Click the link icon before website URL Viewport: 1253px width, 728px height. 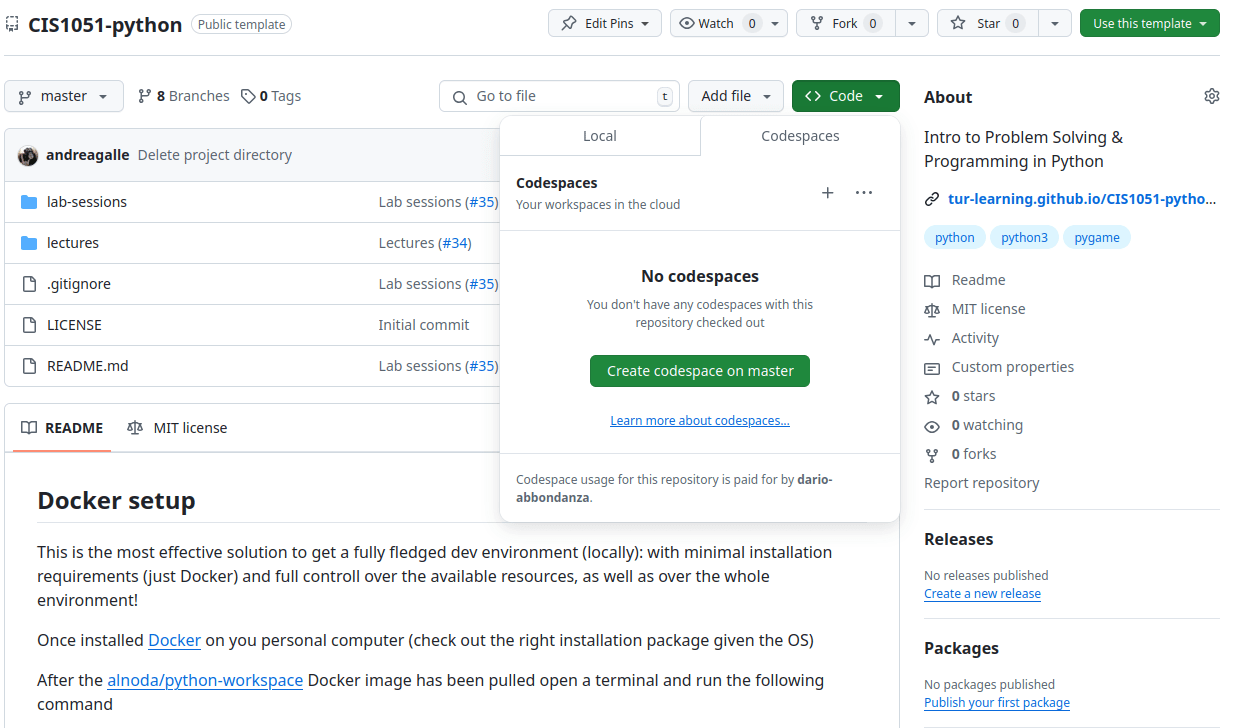tap(932, 199)
